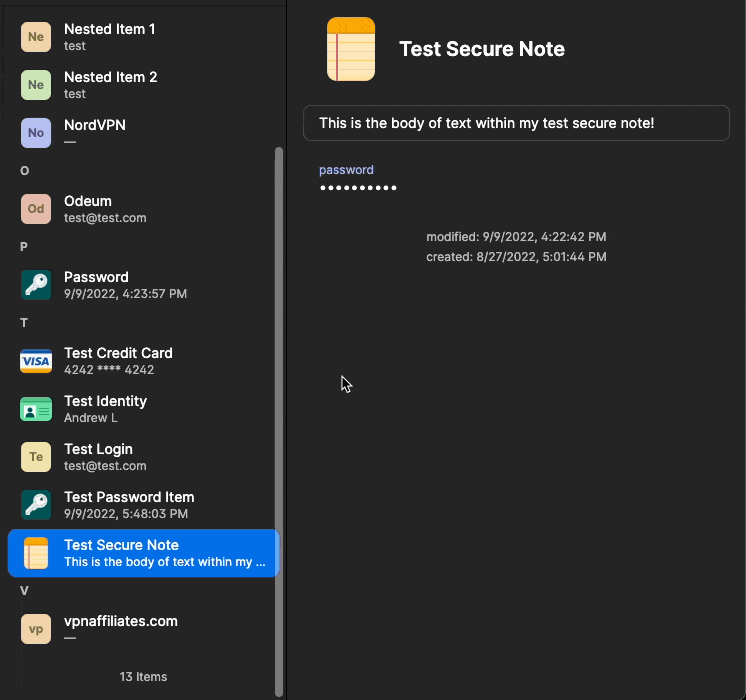Click the Test Secure Note title heading
Screen dimensions: 746x700
(x=482, y=49)
